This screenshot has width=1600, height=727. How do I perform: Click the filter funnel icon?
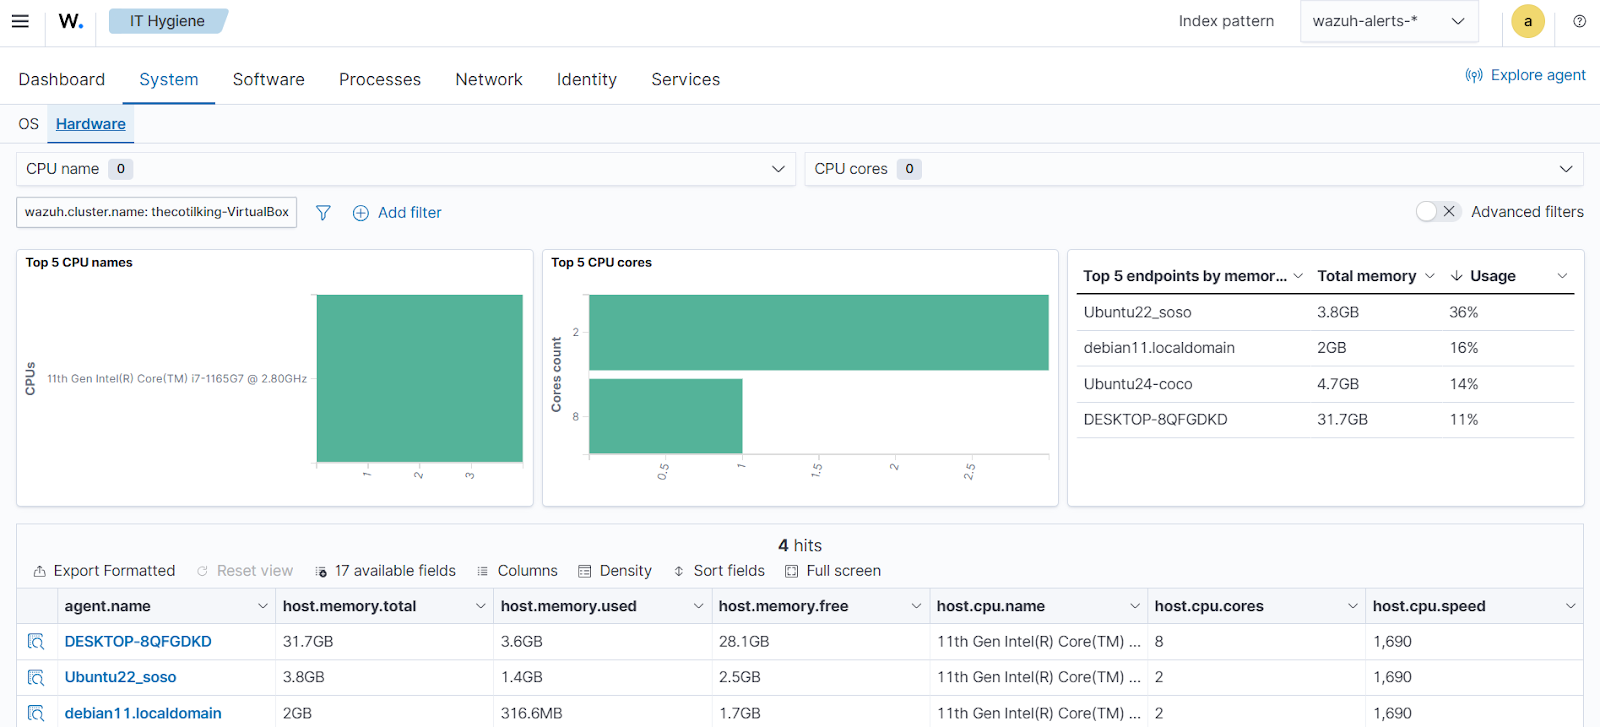pos(323,213)
